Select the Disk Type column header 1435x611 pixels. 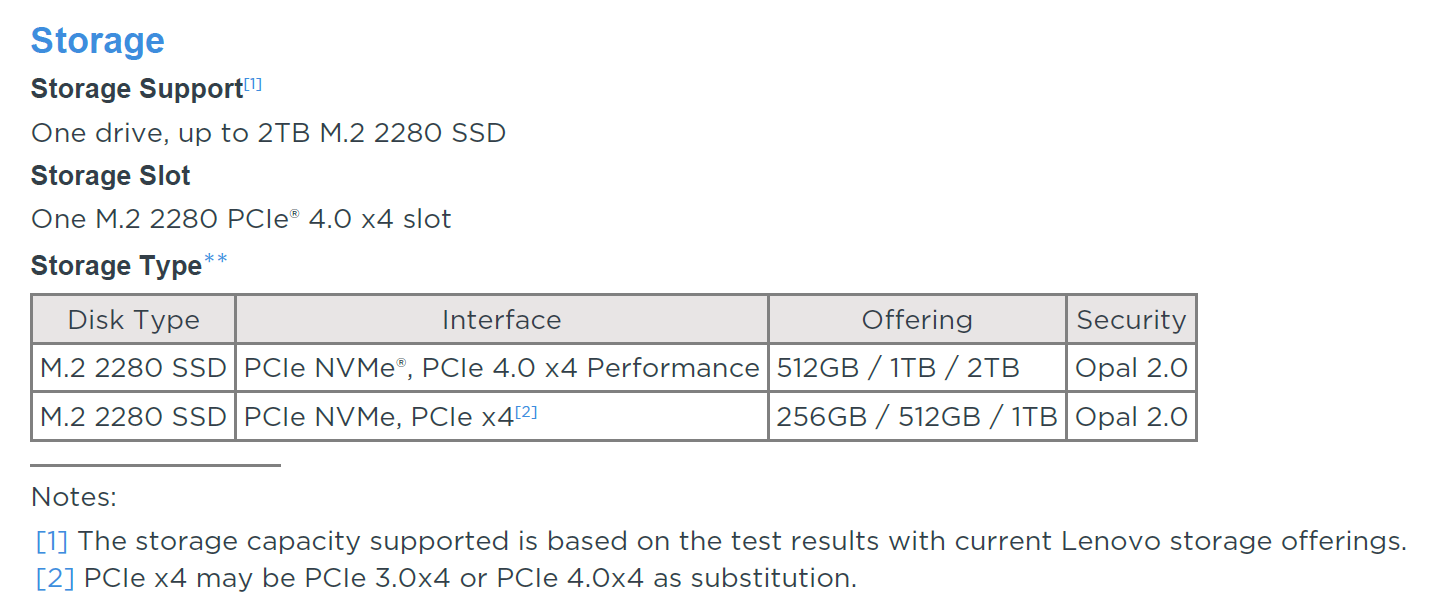(x=134, y=320)
